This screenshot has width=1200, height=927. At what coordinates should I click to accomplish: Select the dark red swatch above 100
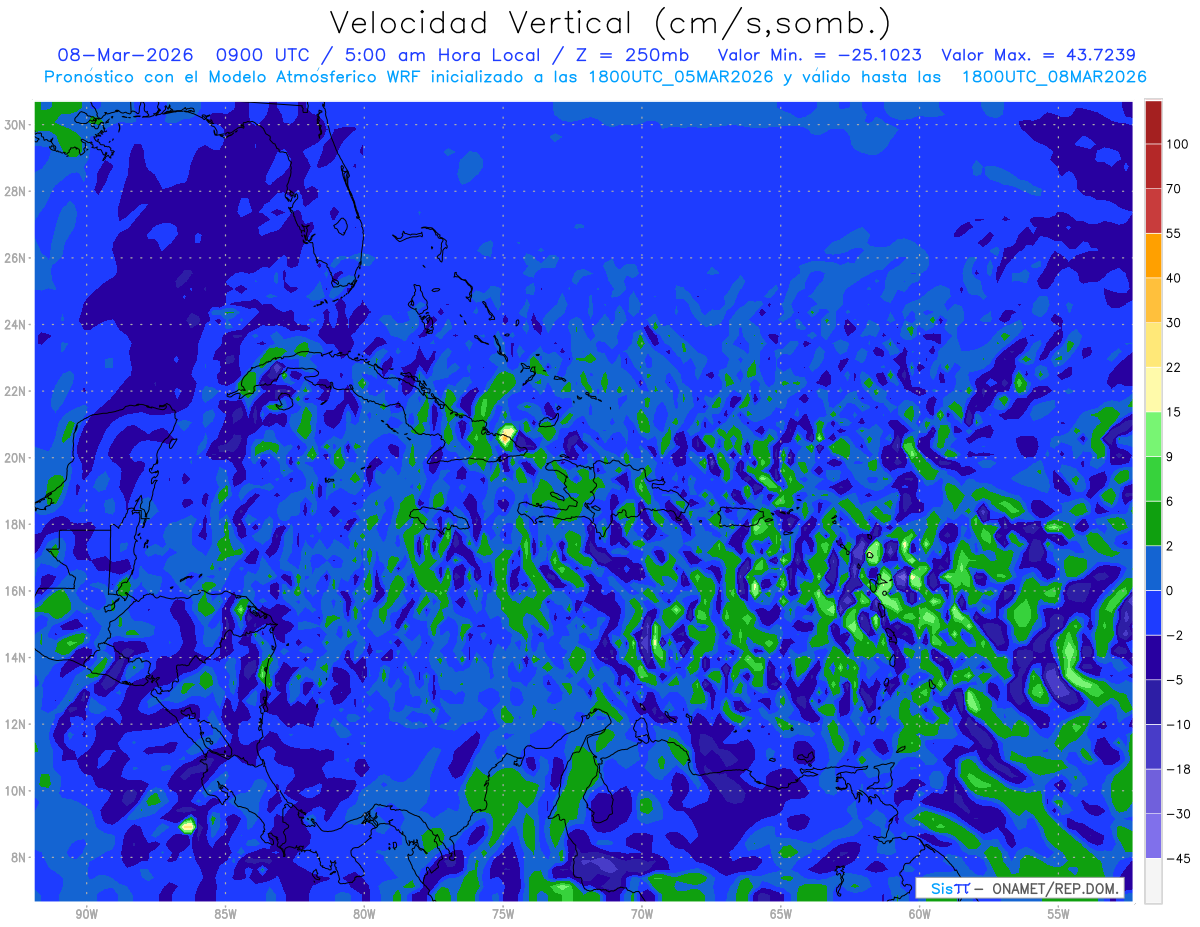[x=1153, y=122]
